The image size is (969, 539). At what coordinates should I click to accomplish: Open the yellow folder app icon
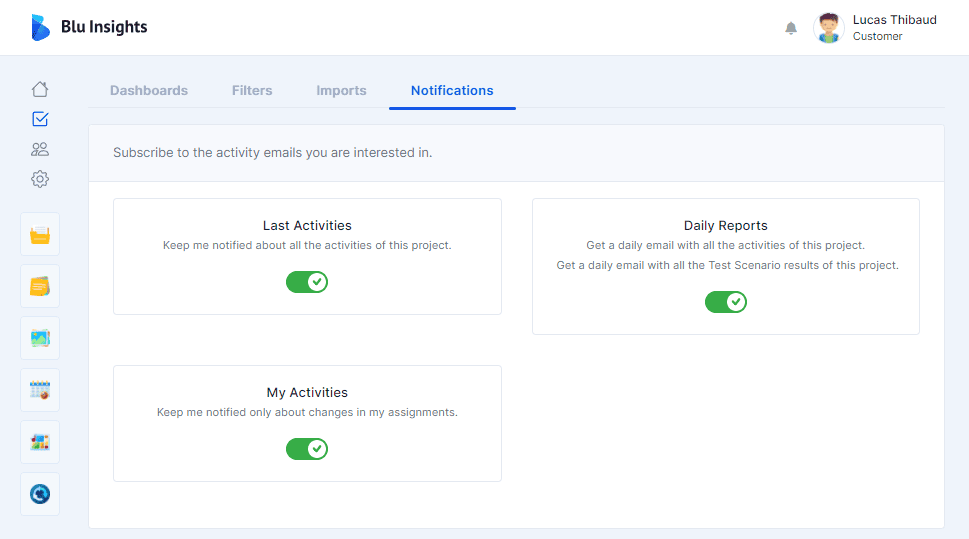(40, 234)
